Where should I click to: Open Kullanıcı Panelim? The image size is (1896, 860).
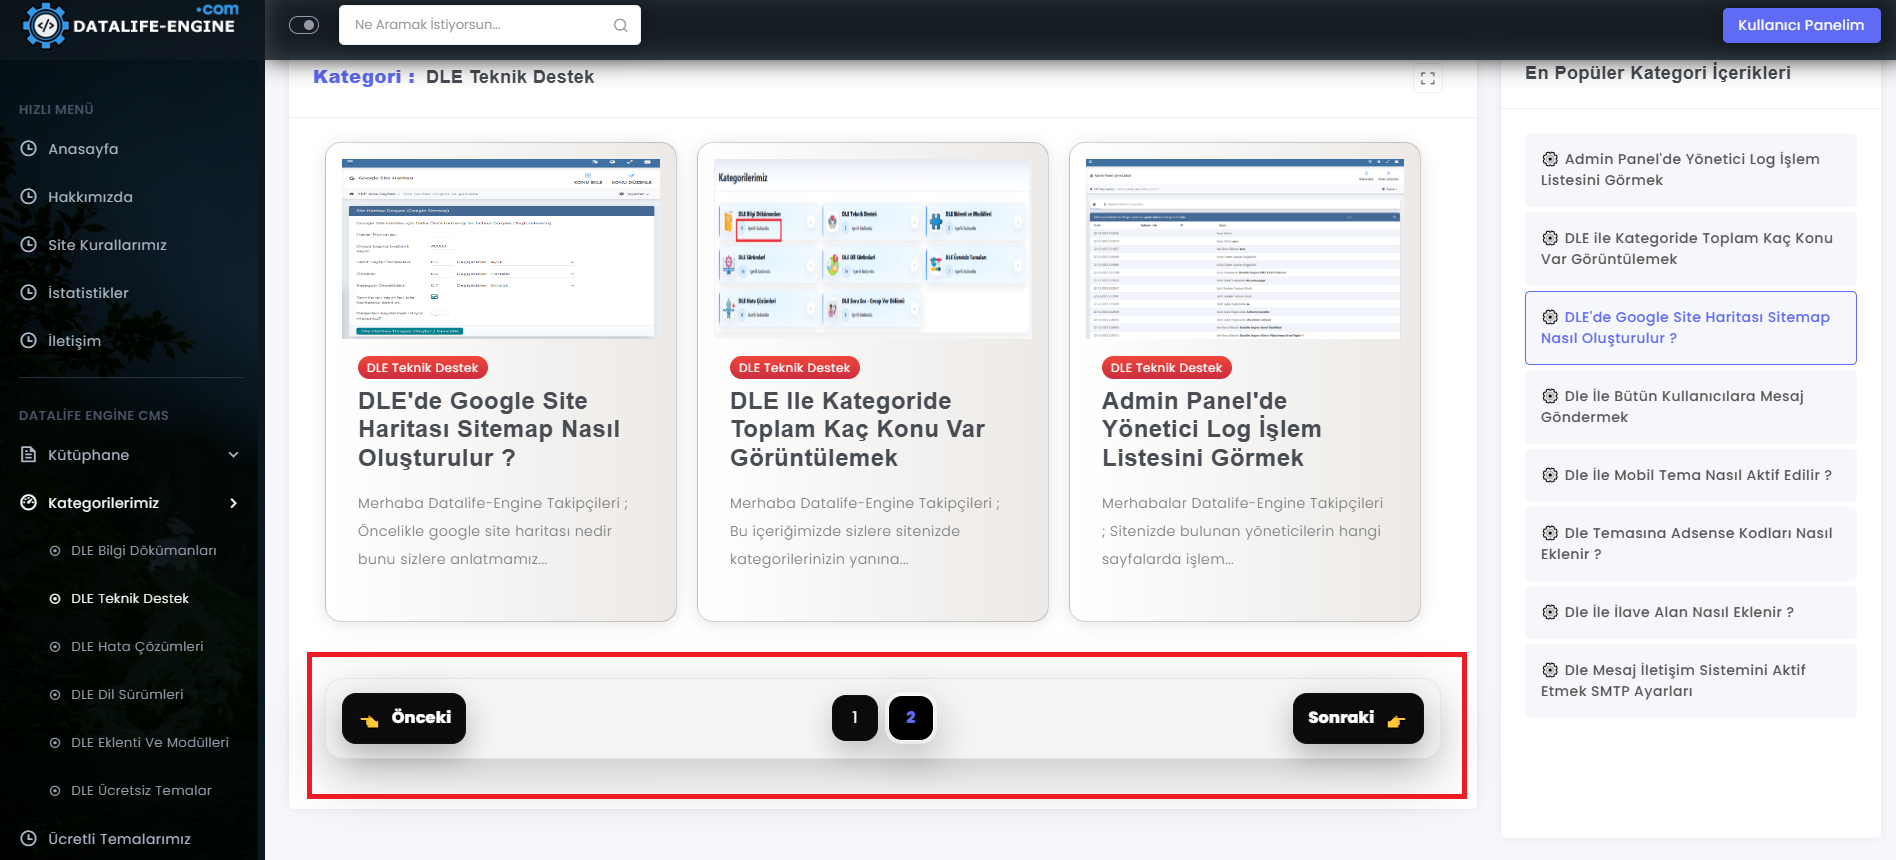click(1800, 25)
